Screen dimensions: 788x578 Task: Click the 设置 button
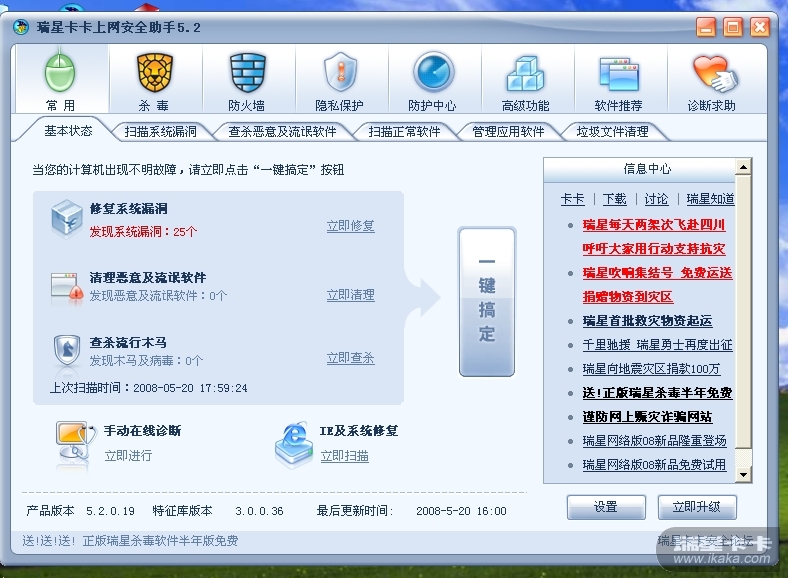[x=606, y=507]
